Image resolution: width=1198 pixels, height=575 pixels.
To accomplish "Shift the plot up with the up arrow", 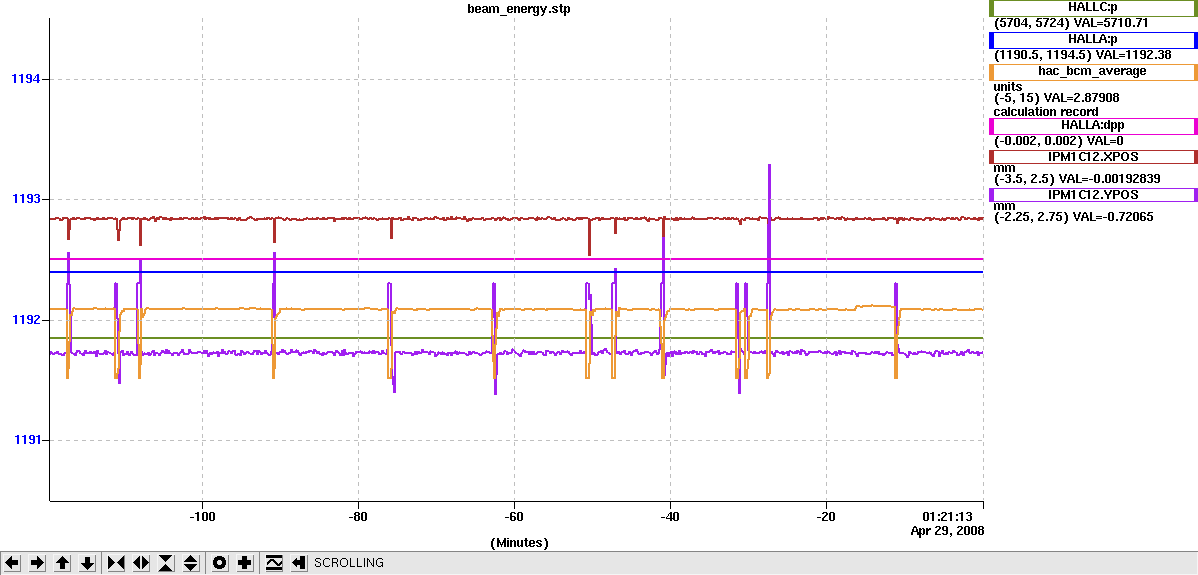I will pyautogui.click(x=63, y=563).
